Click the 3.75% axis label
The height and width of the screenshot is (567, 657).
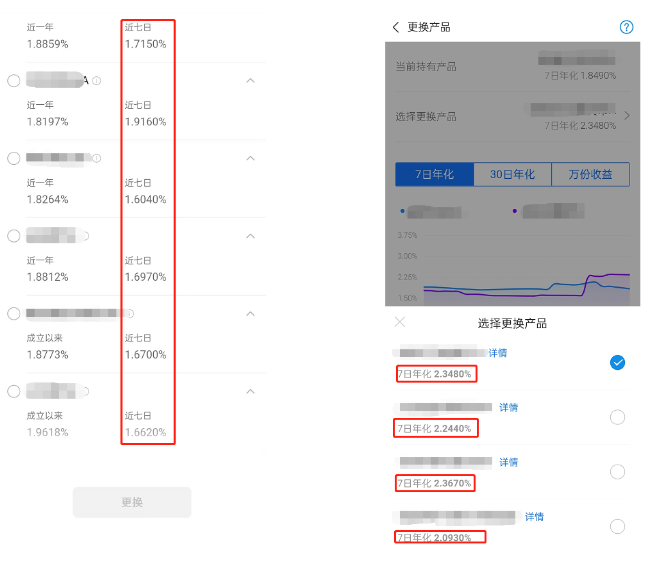(x=407, y=235)
